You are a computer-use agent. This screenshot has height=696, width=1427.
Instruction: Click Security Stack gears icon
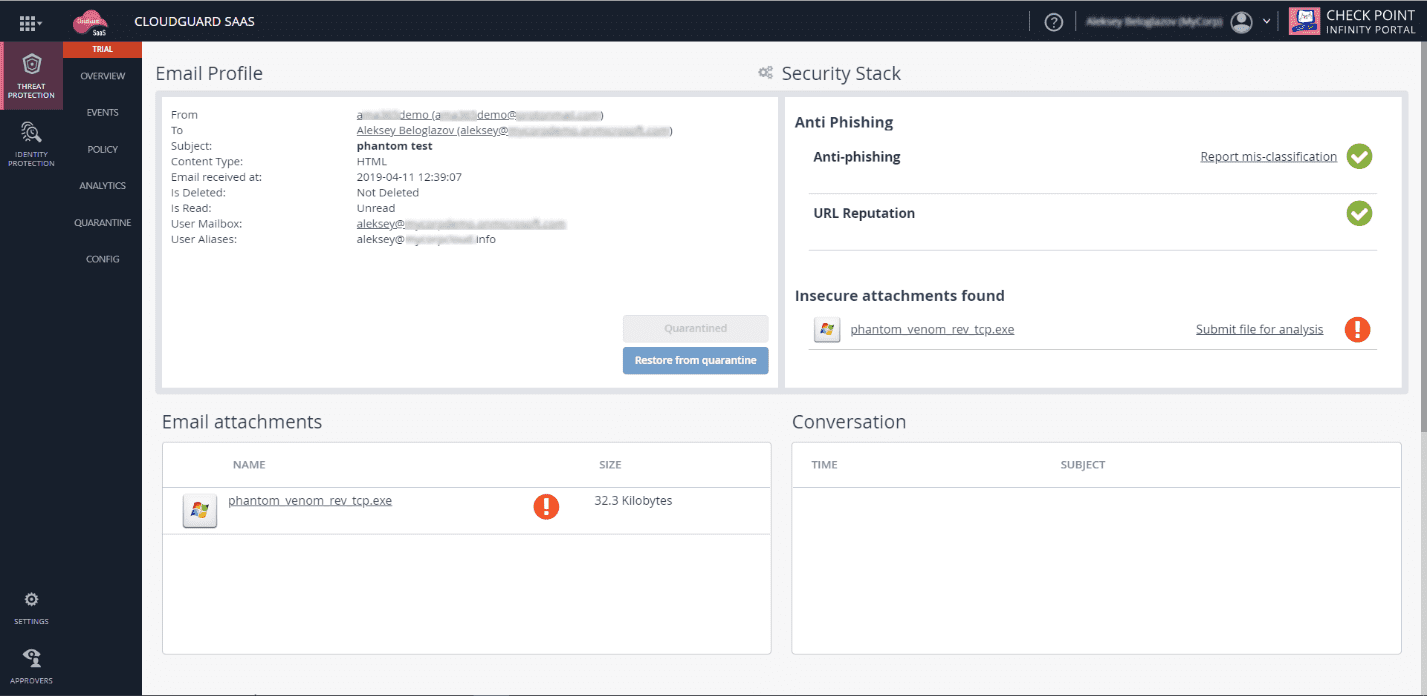click(766, 73)
